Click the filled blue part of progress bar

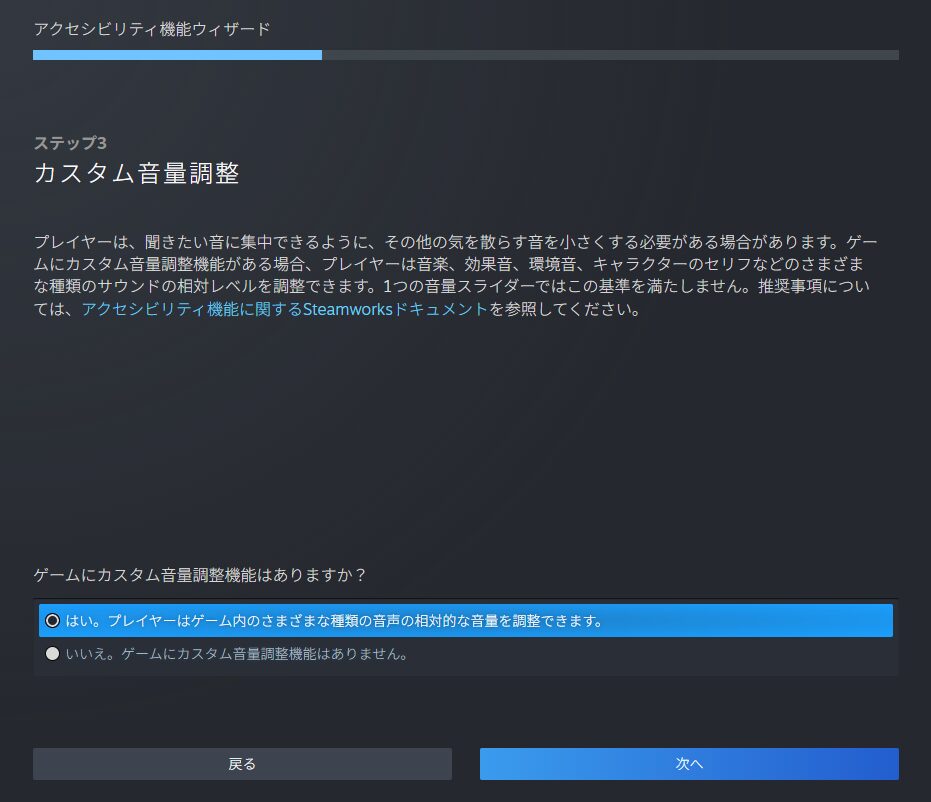pos(177,55)
